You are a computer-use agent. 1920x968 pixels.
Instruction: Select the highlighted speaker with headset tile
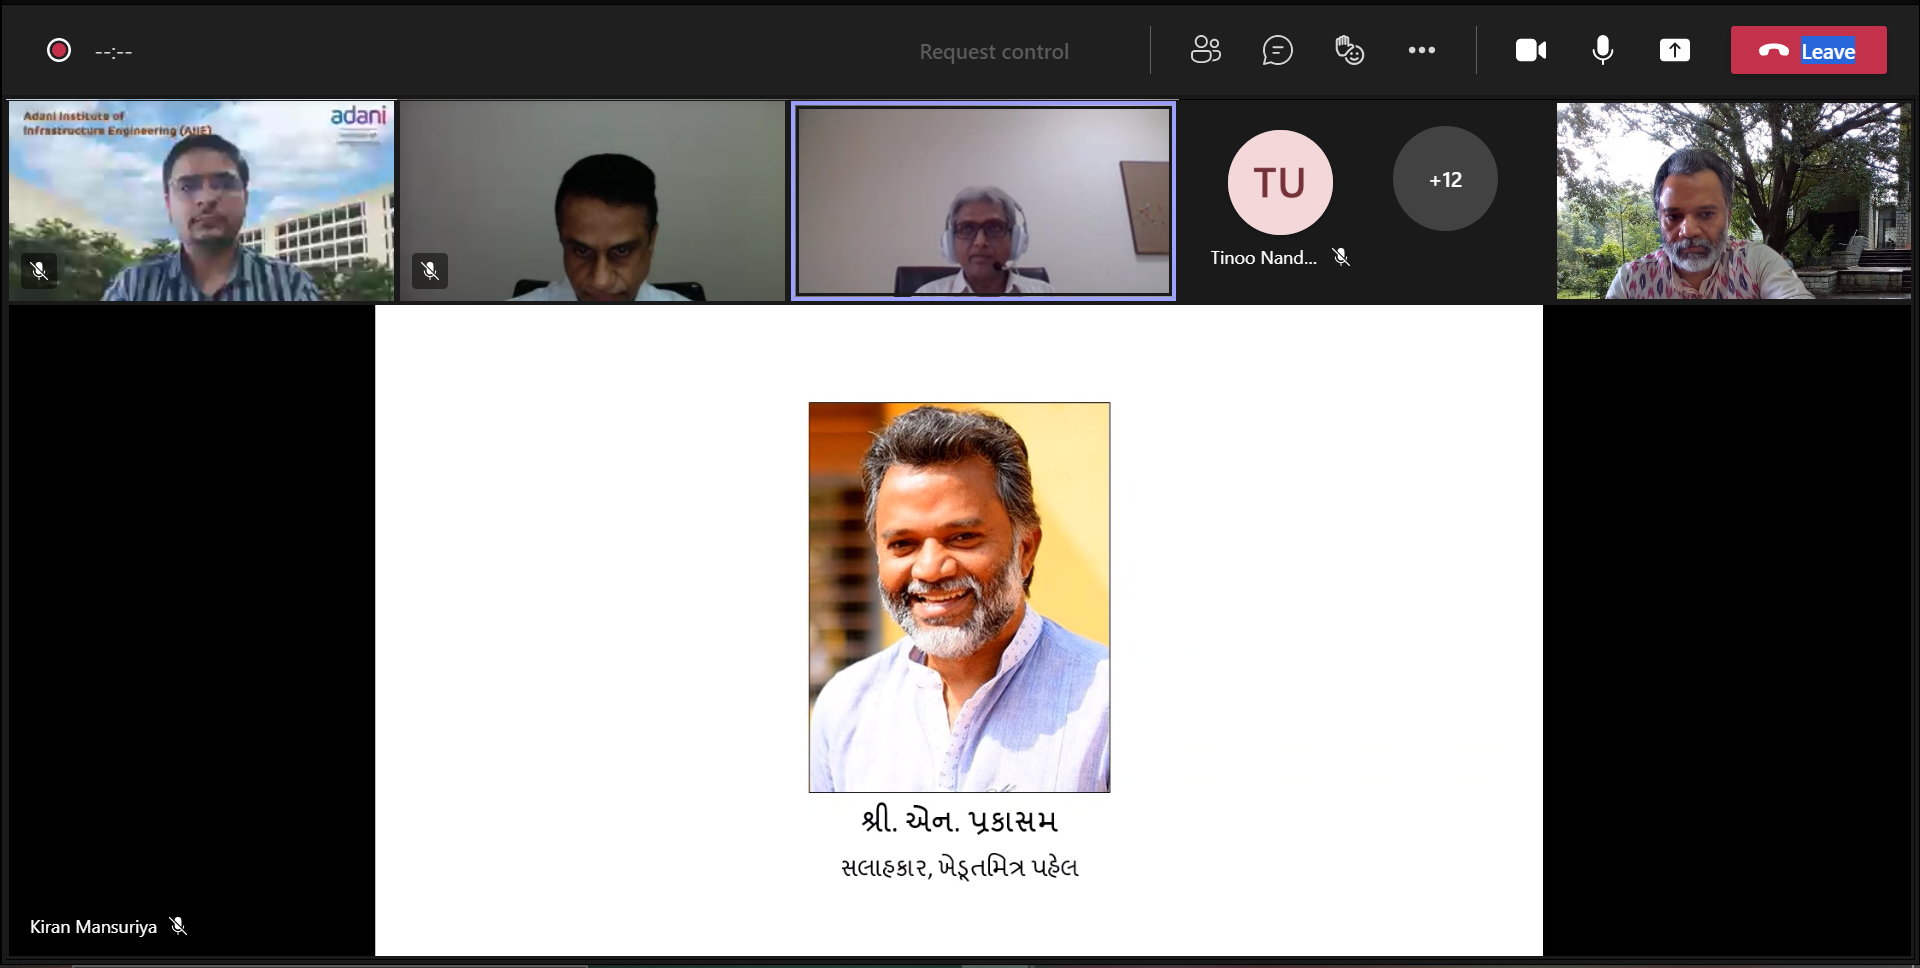point(983,200)
